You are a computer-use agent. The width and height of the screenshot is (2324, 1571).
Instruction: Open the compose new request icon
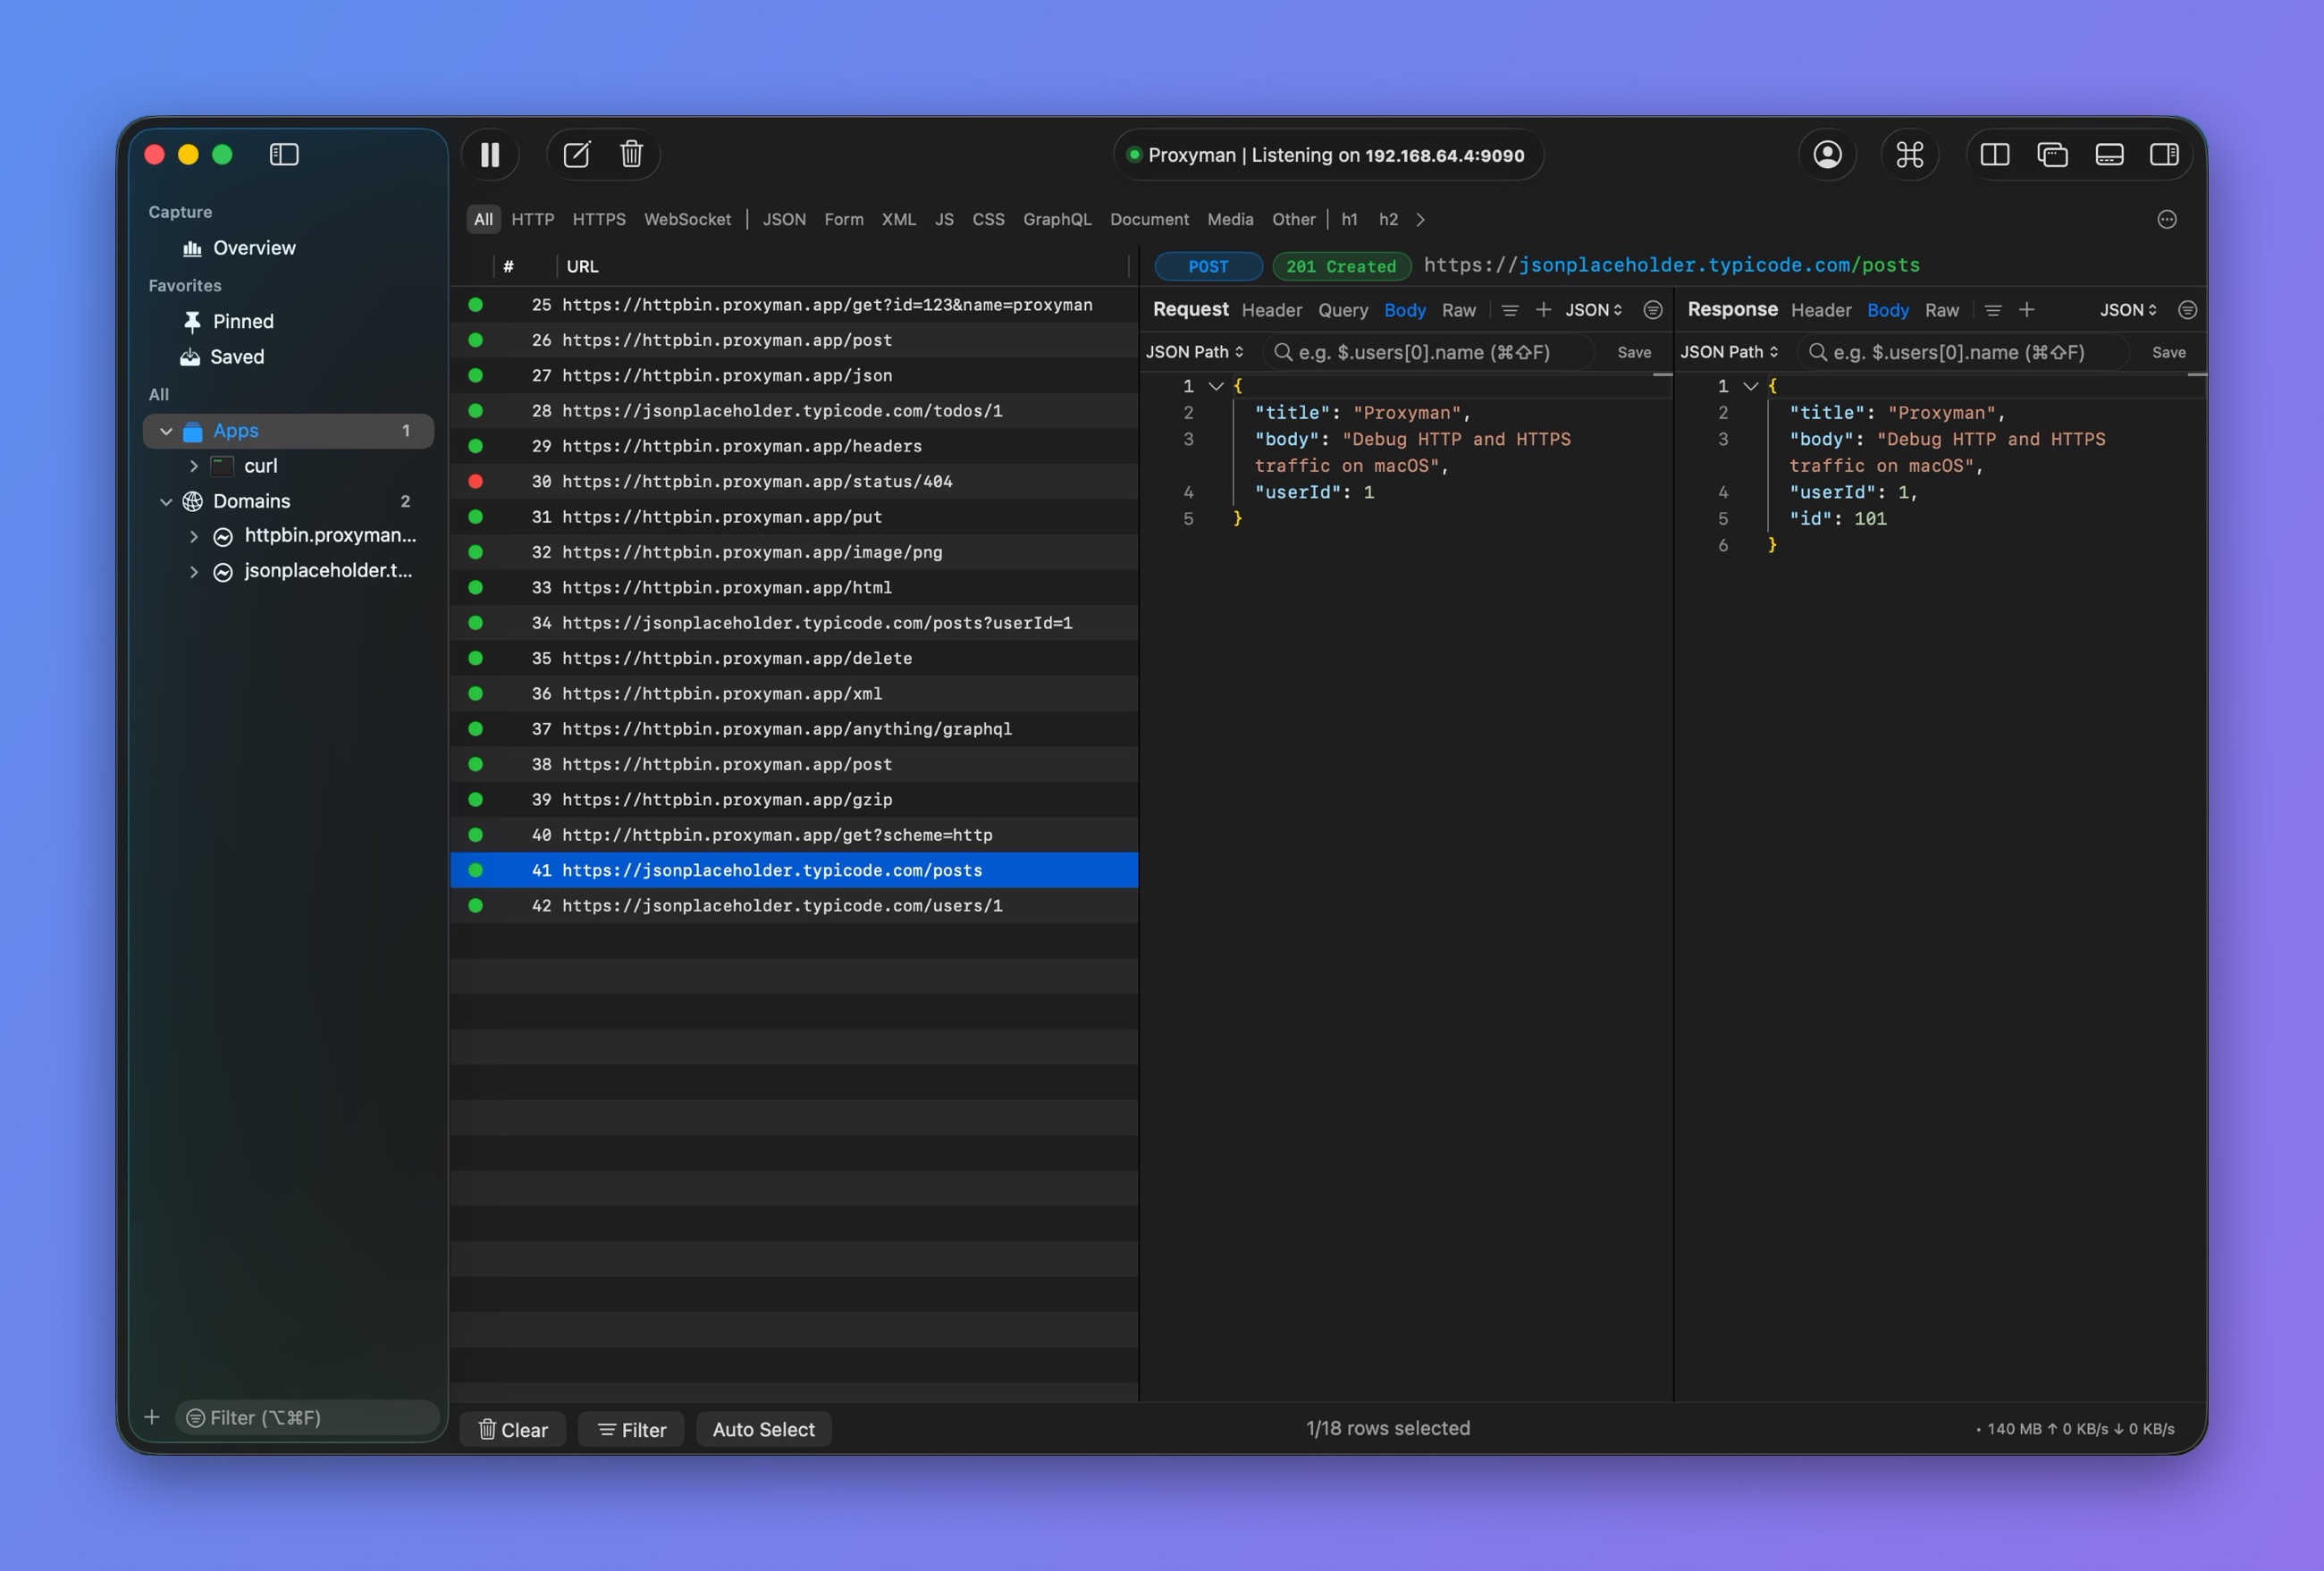[577, 155]
